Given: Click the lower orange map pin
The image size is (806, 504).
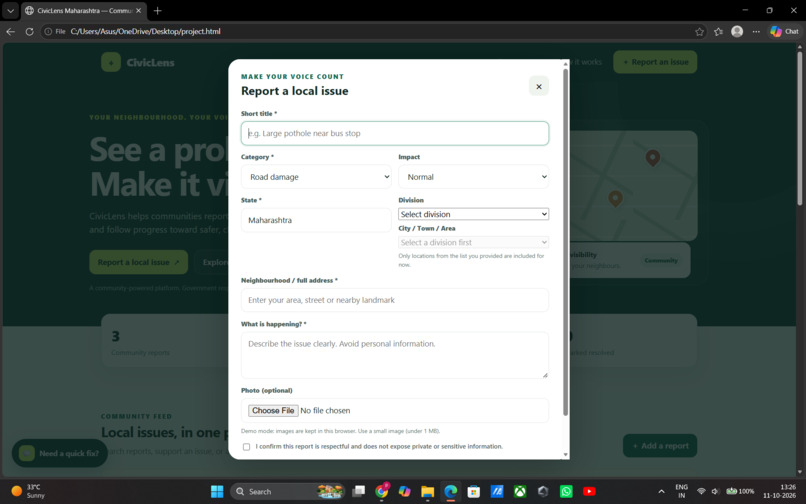Looking at the screenshot, I should click(615, 198).
